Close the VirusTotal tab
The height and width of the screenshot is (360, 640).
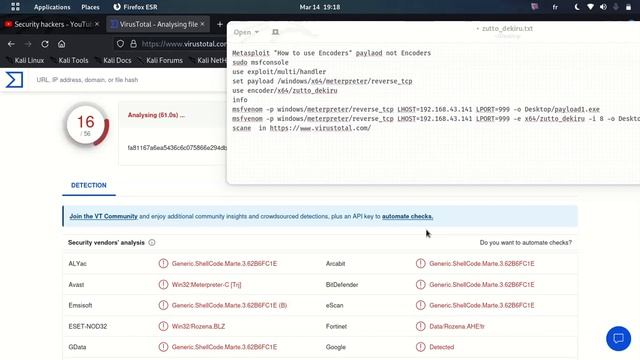[202, 24]
